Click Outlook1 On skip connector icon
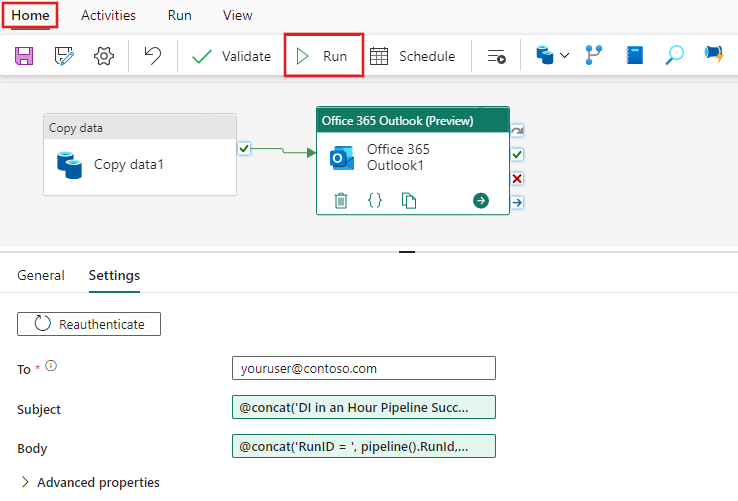The image size is (738, 501). point(517,130)
